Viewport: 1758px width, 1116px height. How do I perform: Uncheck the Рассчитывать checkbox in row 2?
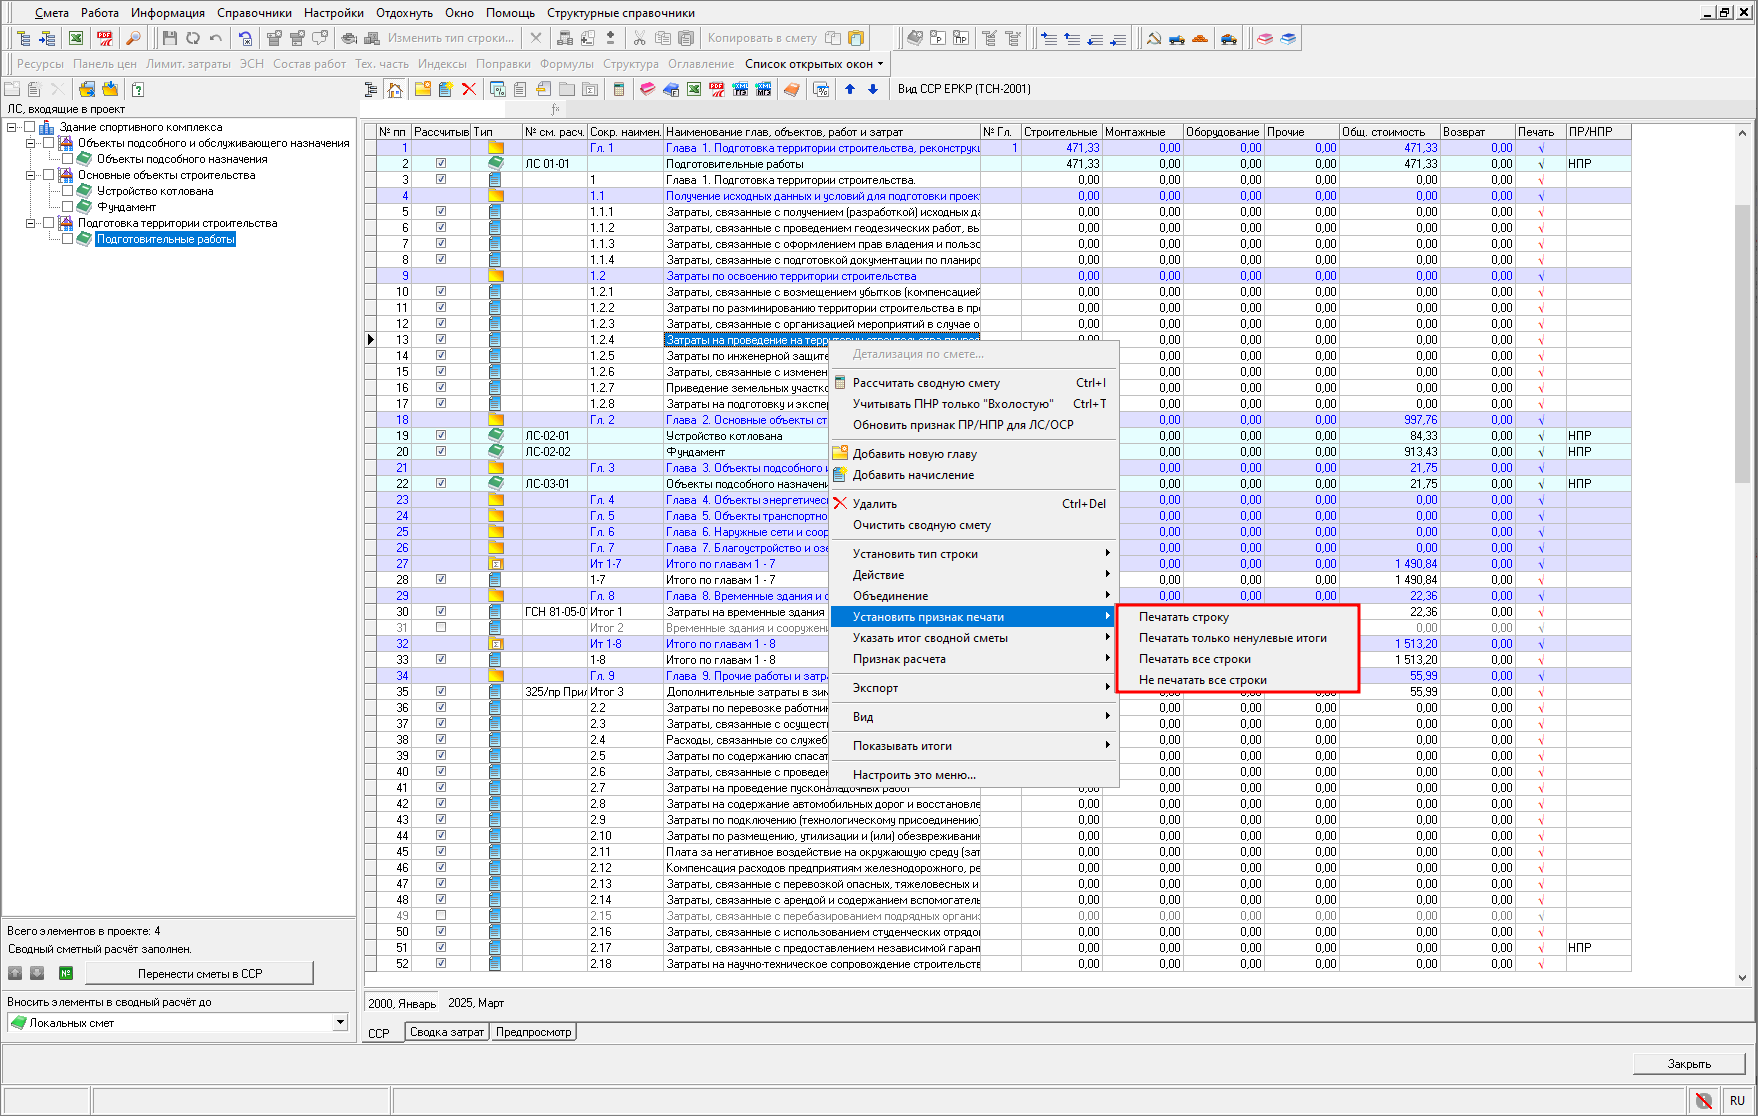pyautogui.click(x=441, y=163)
